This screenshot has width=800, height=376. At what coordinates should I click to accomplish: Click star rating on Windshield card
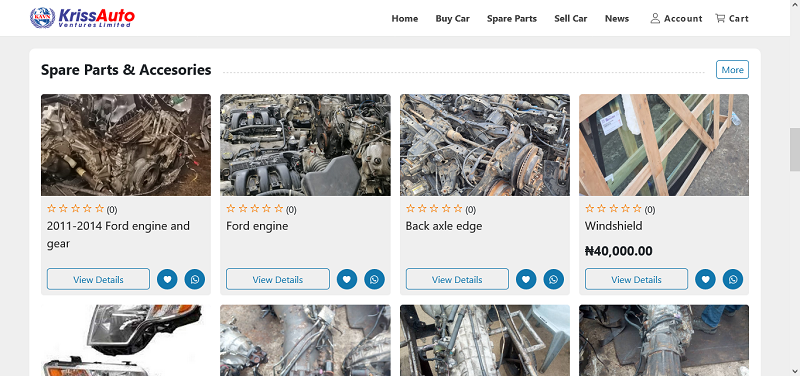pos(613,209)
